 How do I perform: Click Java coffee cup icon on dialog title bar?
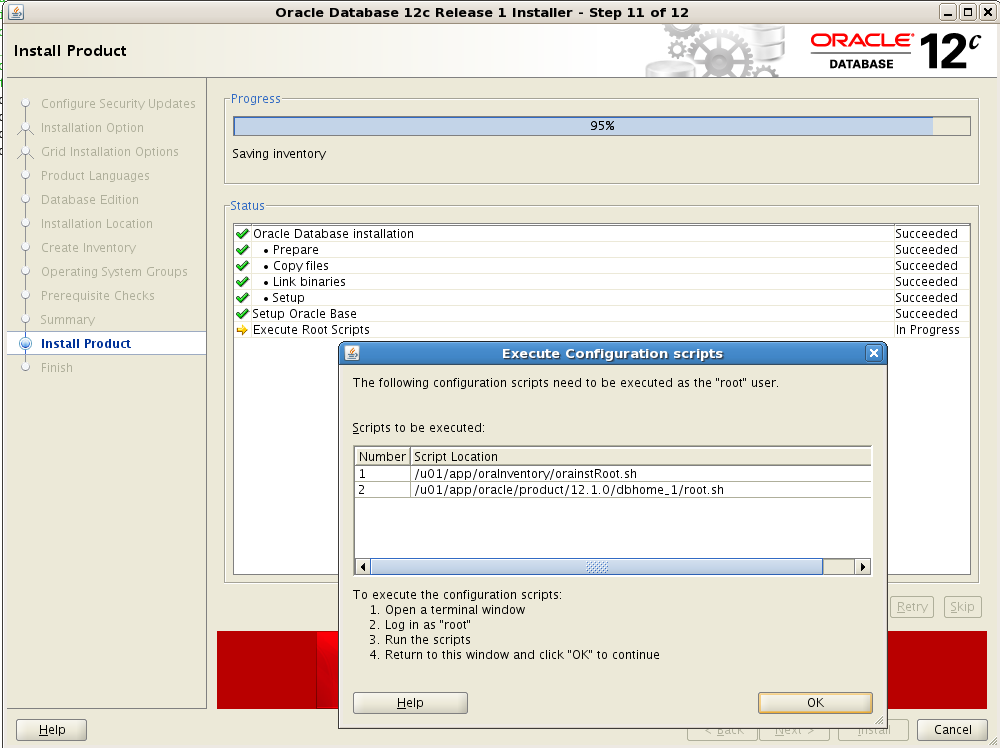click(351, 352)
